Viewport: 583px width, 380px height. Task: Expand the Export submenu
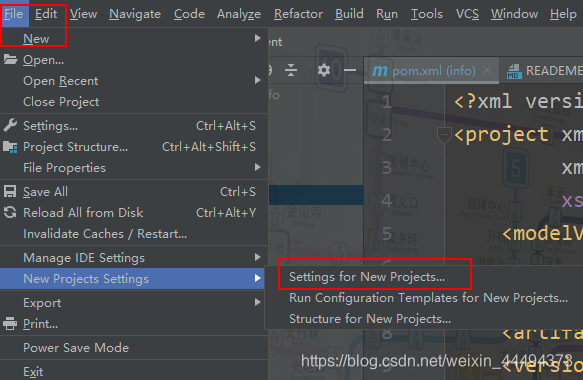[x=134, y=303]
